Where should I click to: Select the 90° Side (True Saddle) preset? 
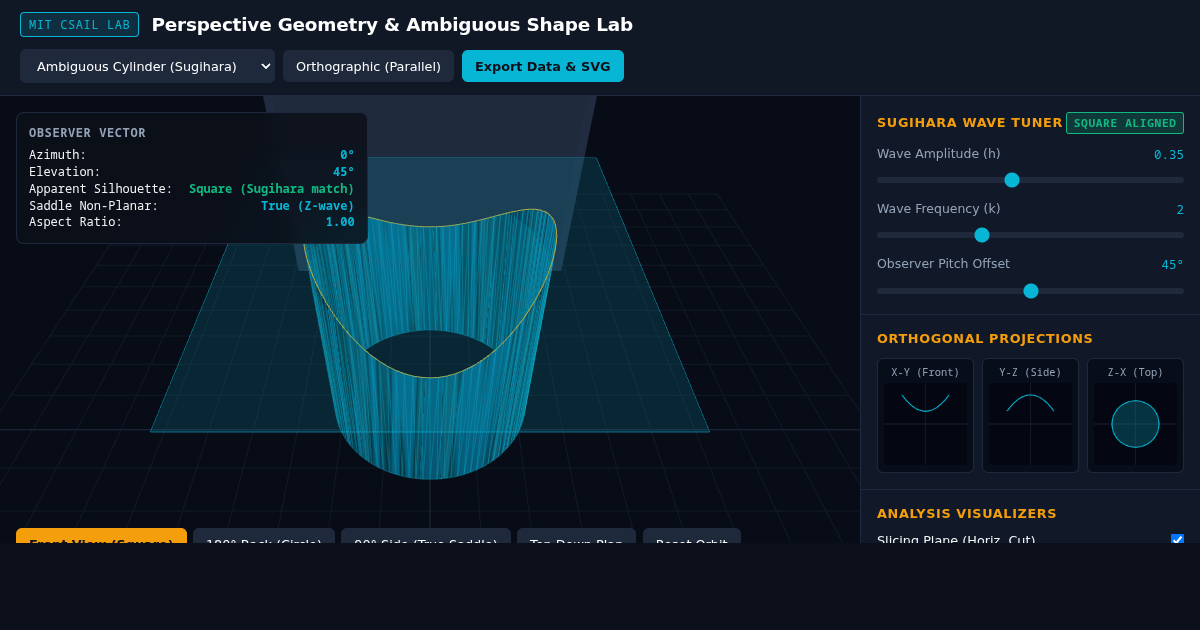[x=426, y=536]
